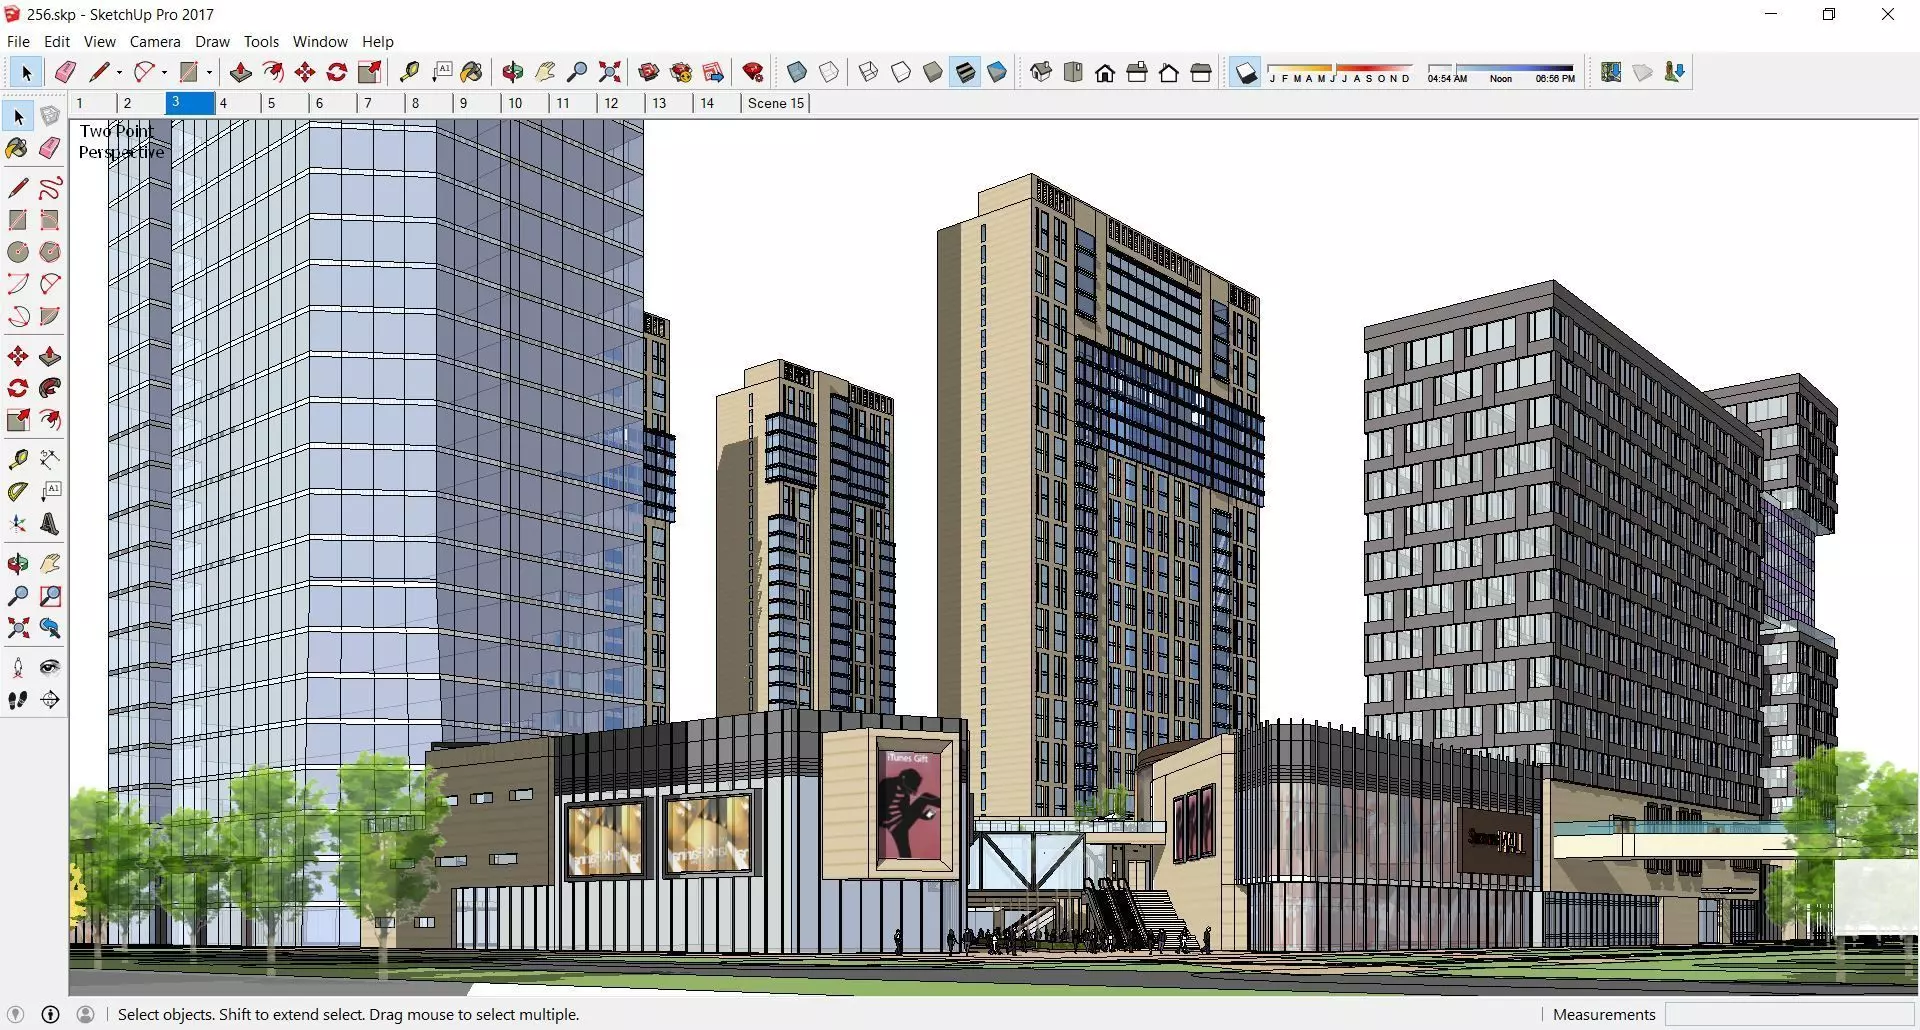Open the File menu
The image size is (1920, 1030).
click(18, 42)
